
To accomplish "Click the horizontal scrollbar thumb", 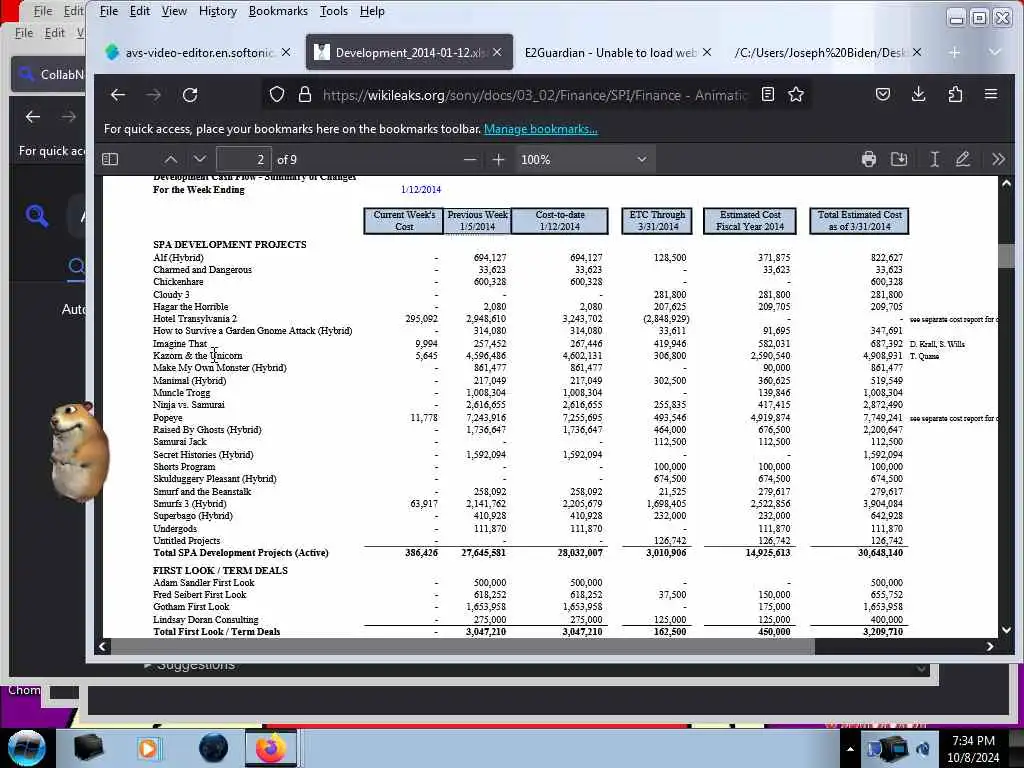I will coord(462,647).
